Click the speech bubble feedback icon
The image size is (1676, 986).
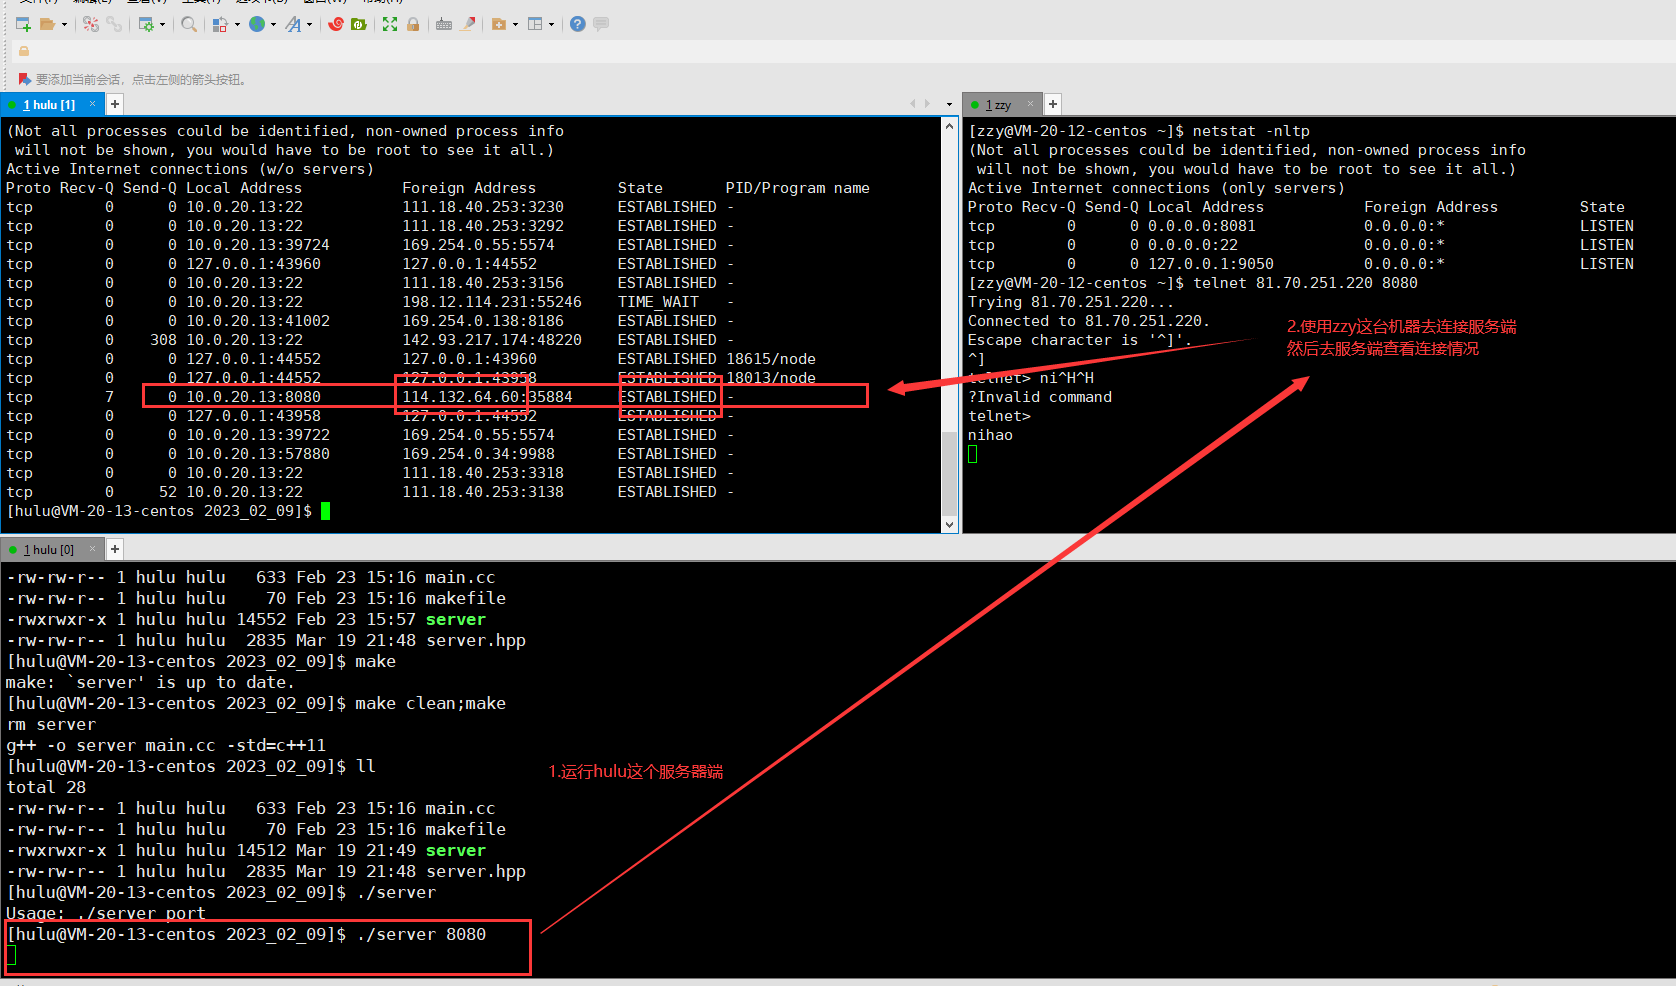[x=601, y=24]
